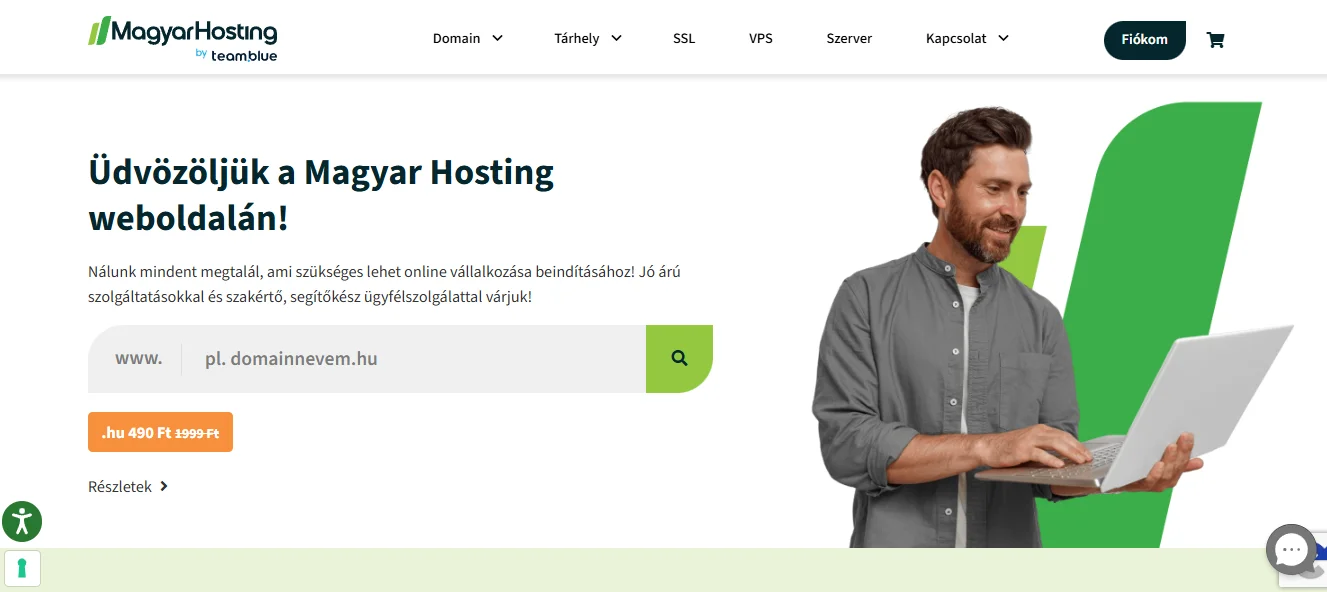Expand the Tárhely menu chevron
The height and width of the screenshot is (592, 1327).
(x=616, y=38)
